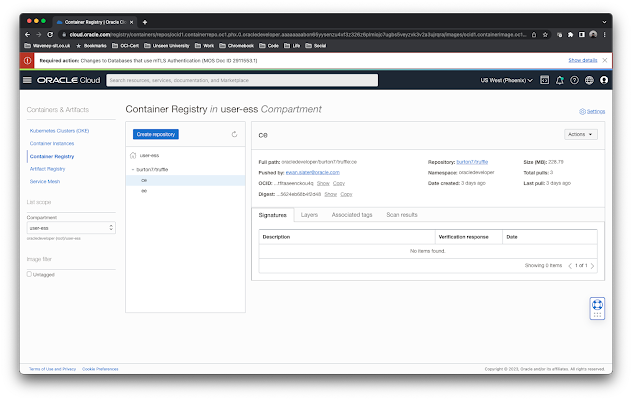This screenshot has width=632, height=400.
Task: Open Cookie Preferences link
Action: 100,369
